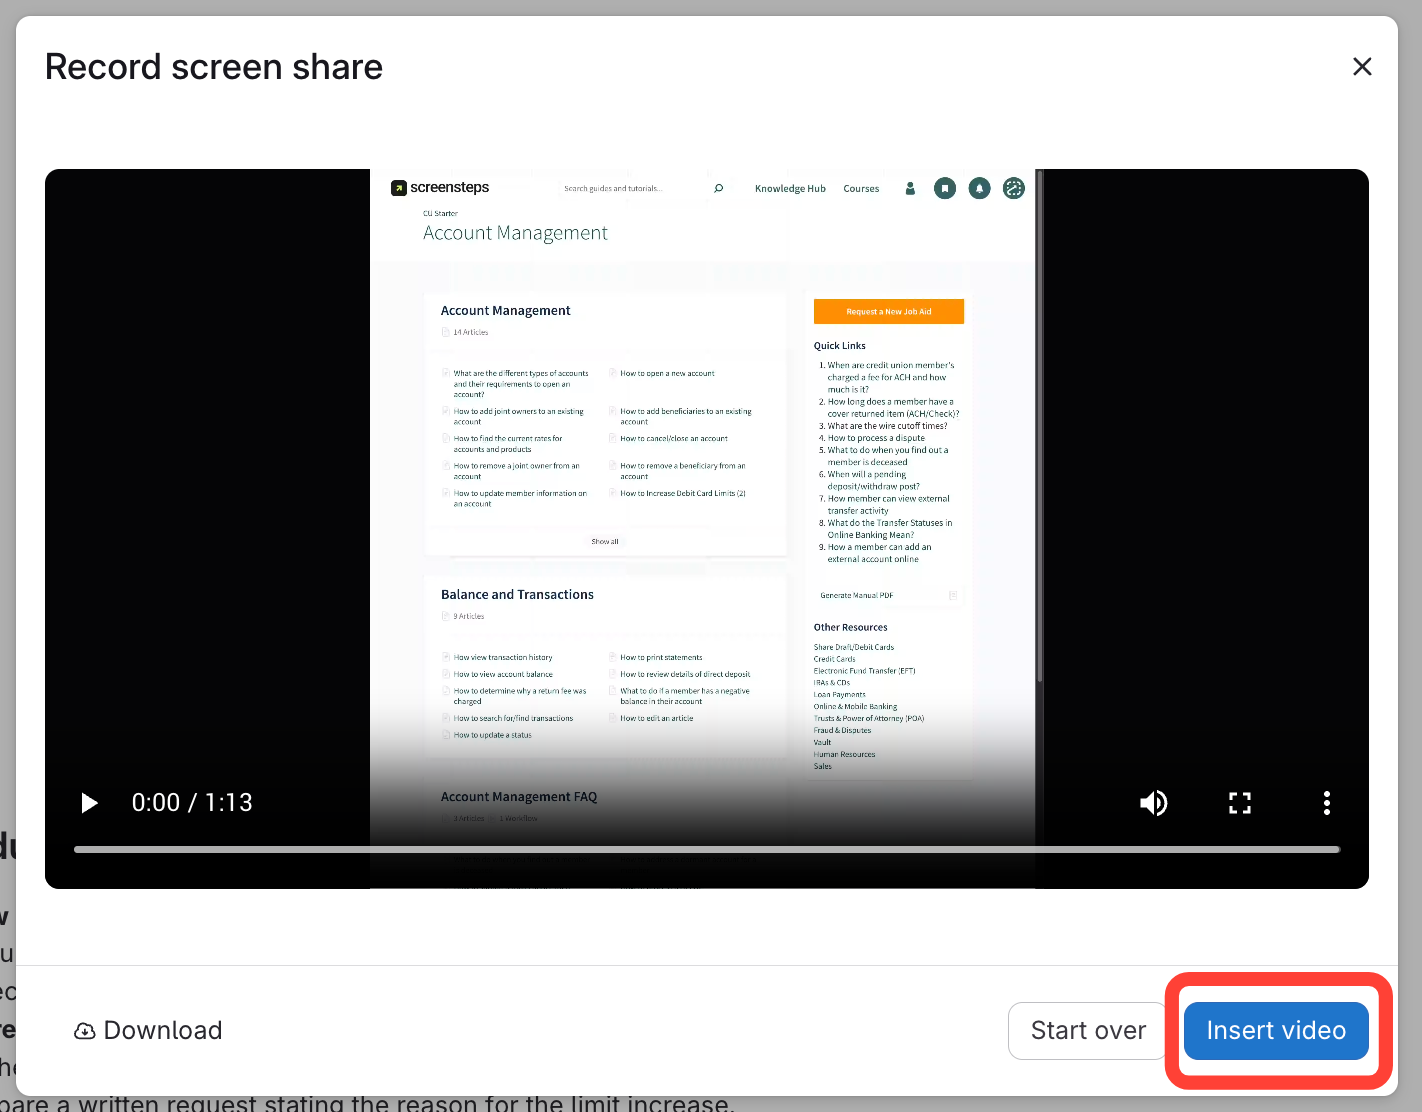Click the bookmark icon in preview header
Image resolution: width=1422 pixels, height=1112 pixels.
(x=945, y=188)
